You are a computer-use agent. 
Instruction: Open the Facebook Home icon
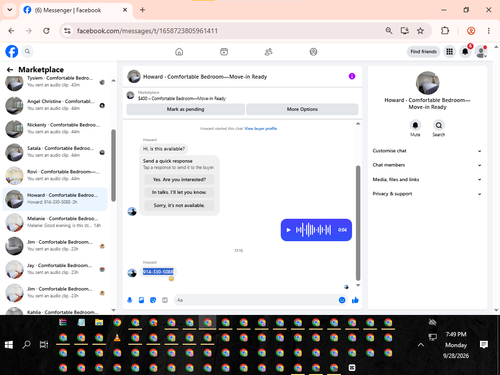click(x=179, y=52)
